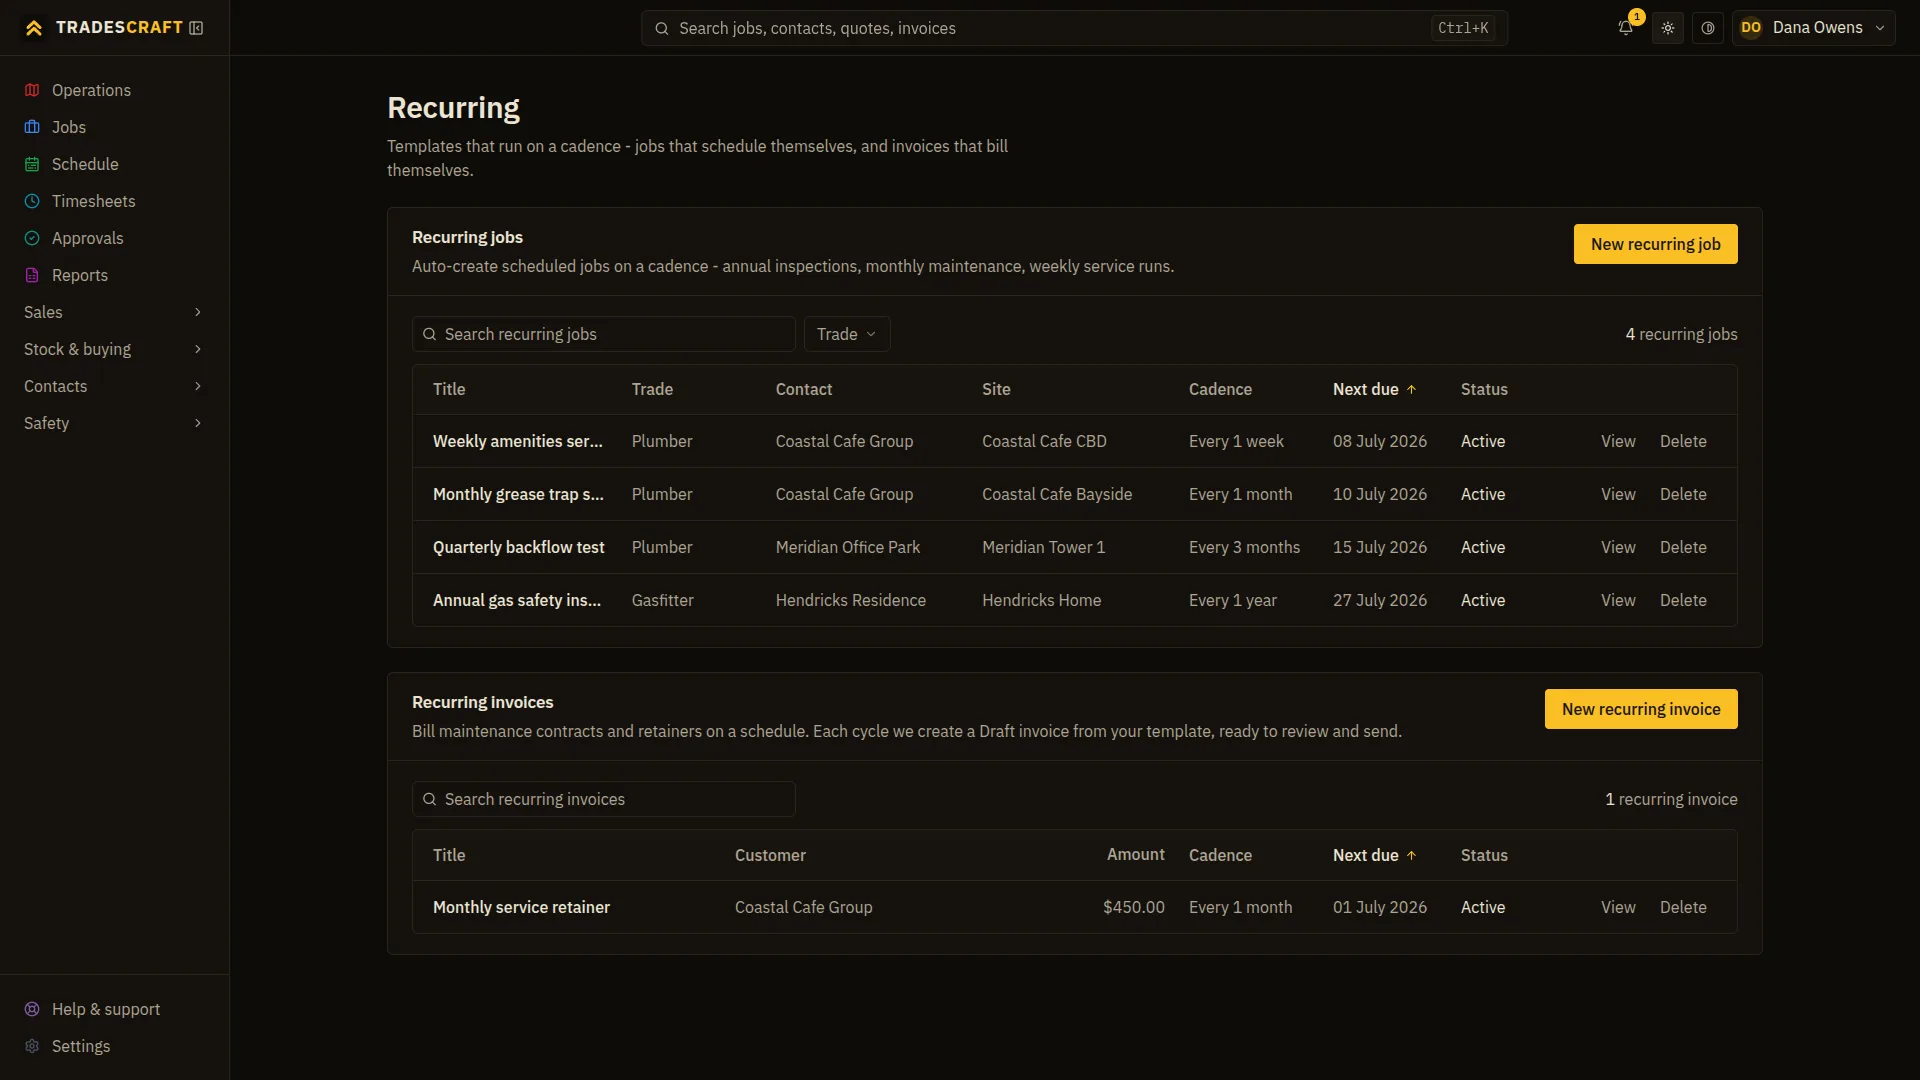This screenshot has width=1920, height=1080.
Task: Click the Monthly service retainer title
Action: coord(521,907)
